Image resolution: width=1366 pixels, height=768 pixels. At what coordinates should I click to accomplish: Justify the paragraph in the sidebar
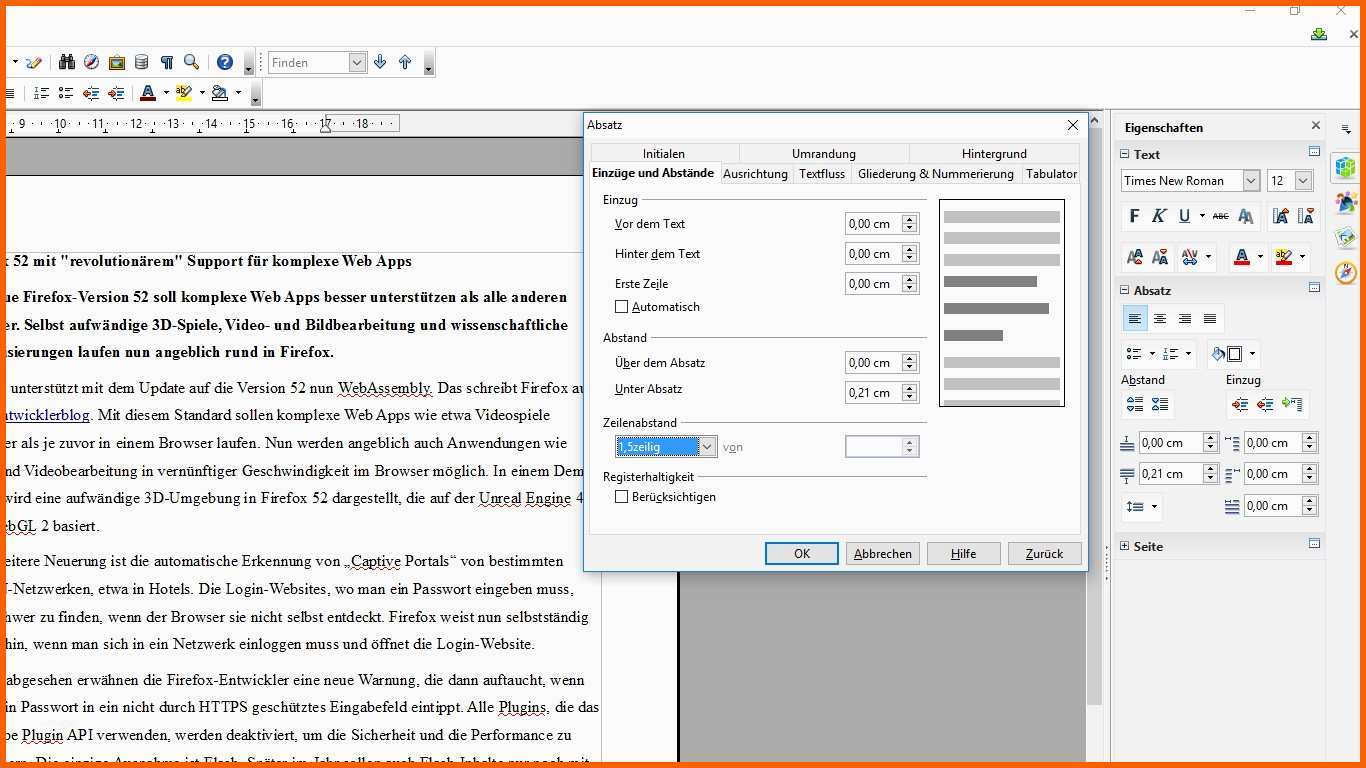(1210, 319)
